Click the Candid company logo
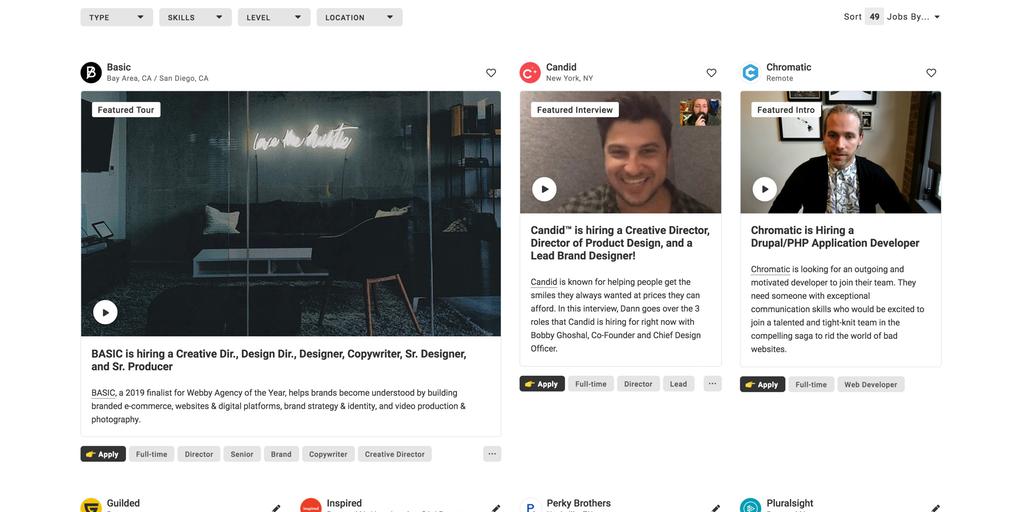The height and width of the screenshot is (512, 1024). pos(530,72)
